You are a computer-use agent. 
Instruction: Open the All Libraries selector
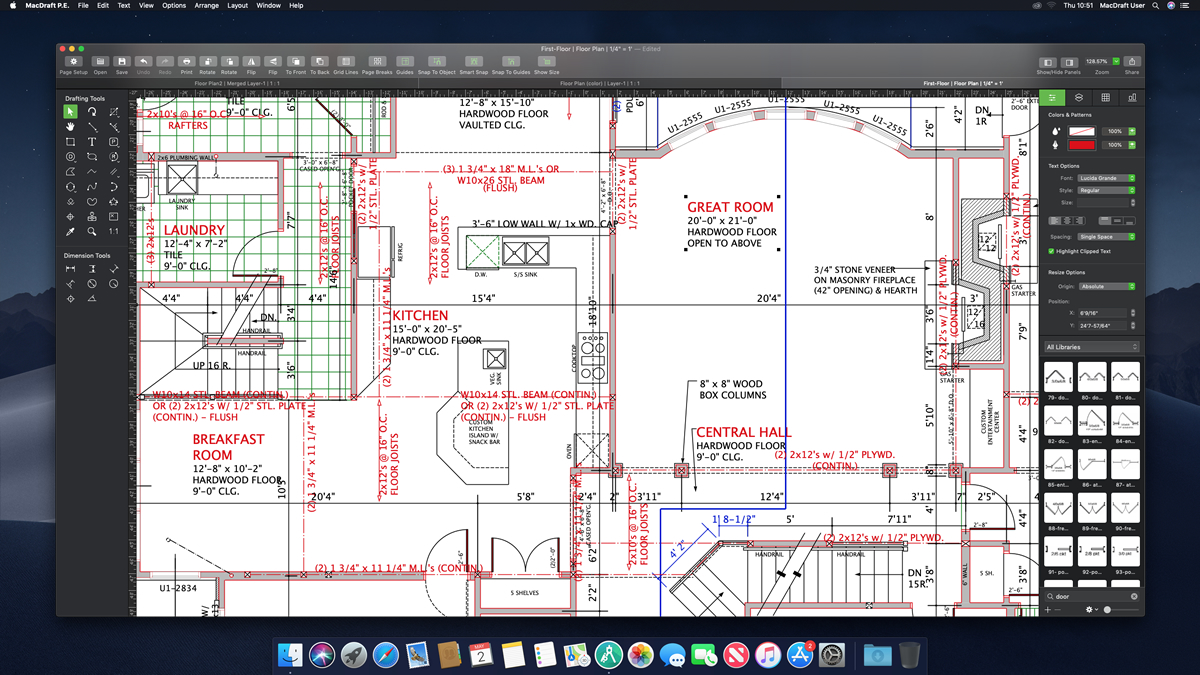(x=1090, y=345)
